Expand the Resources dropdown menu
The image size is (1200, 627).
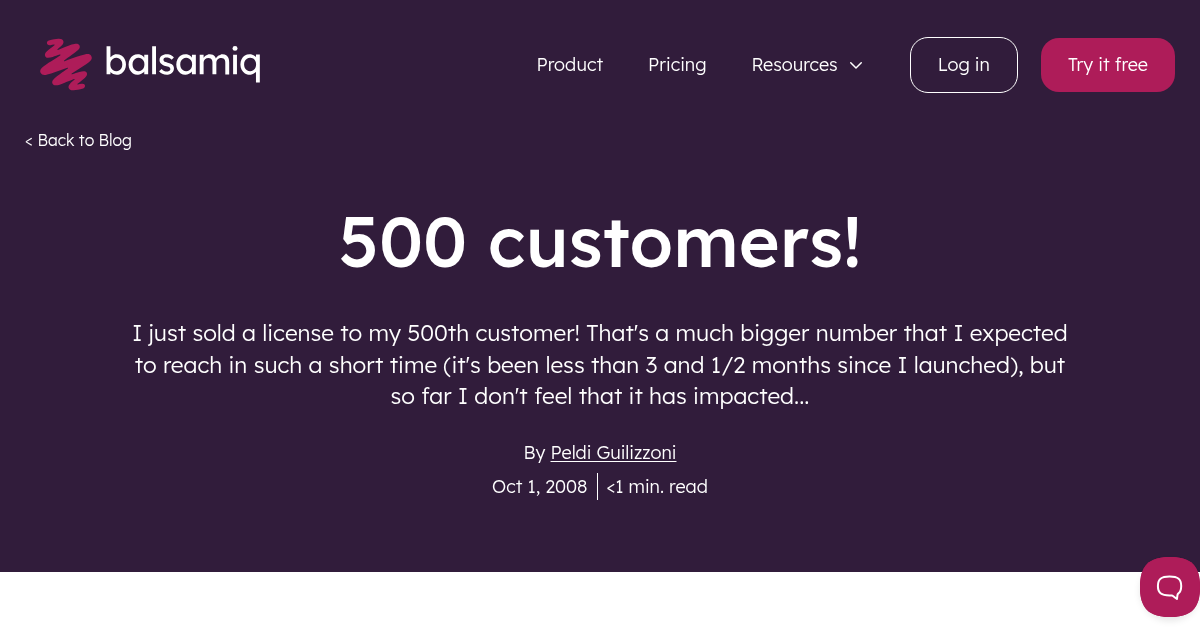[794, 65]
